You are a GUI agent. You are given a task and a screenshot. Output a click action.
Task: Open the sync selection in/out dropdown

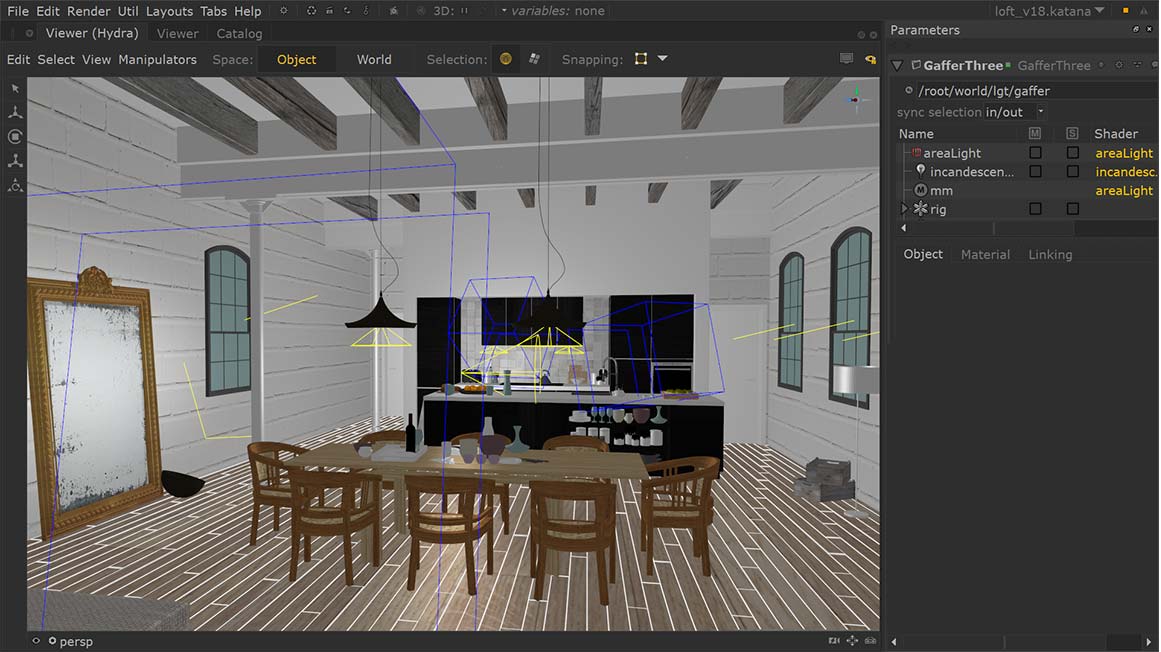tap(1014, 112)
